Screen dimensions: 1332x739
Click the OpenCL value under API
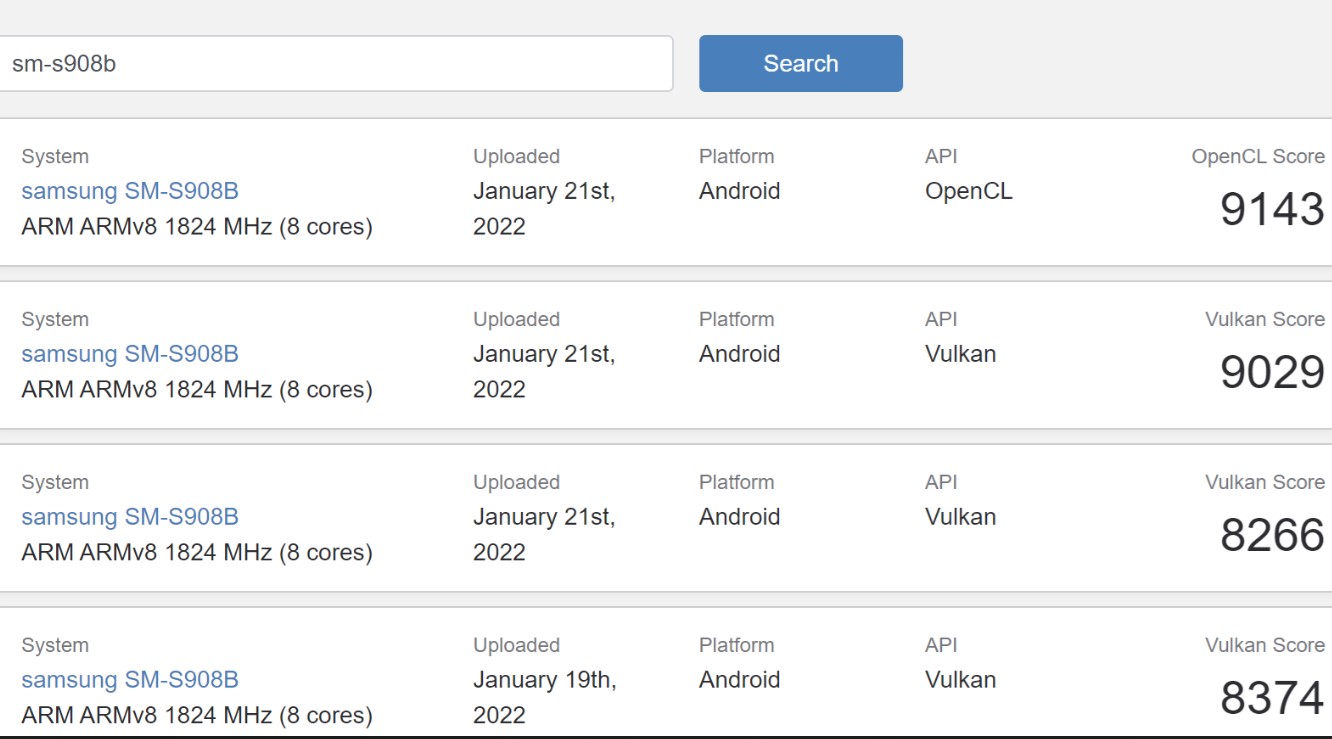(968, 191)
